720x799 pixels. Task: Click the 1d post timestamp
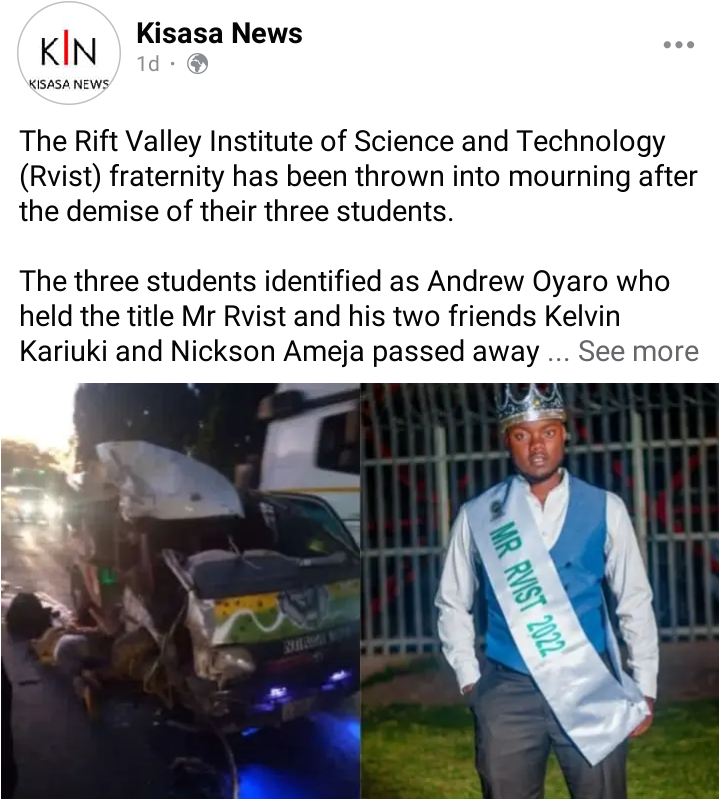pyautogui.click(x=148, y=64)
